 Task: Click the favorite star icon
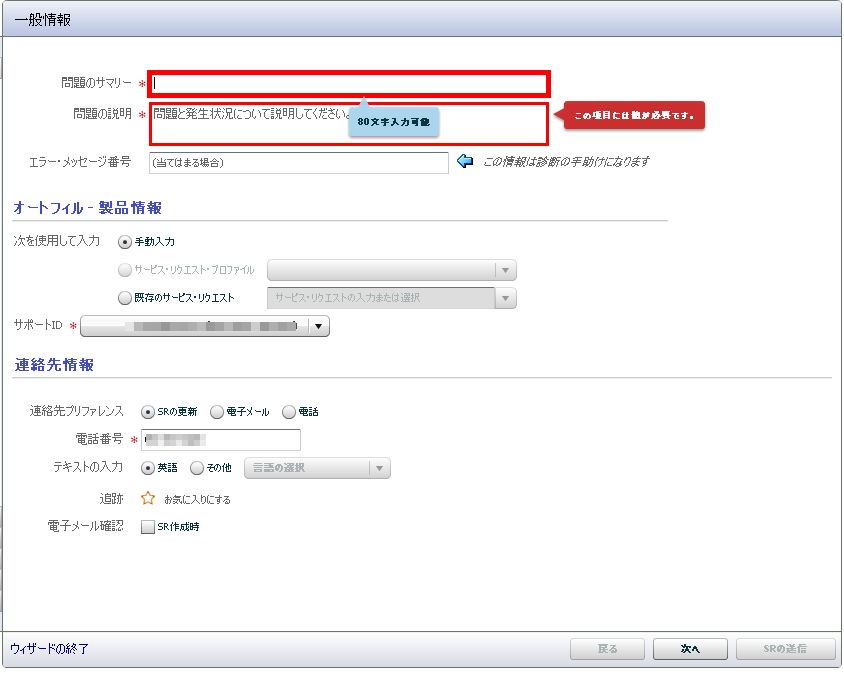pyautogui.click(x=148, y=498)
